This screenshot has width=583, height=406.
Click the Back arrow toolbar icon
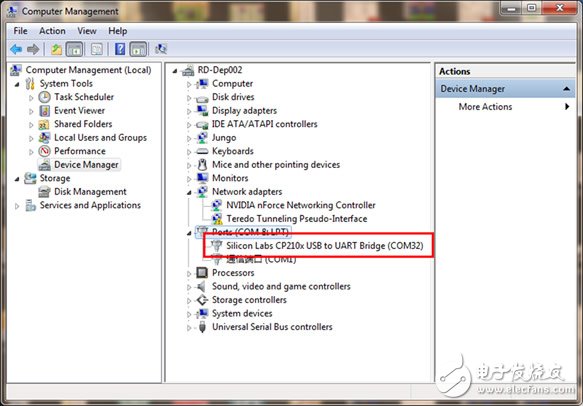pos(16,49)
